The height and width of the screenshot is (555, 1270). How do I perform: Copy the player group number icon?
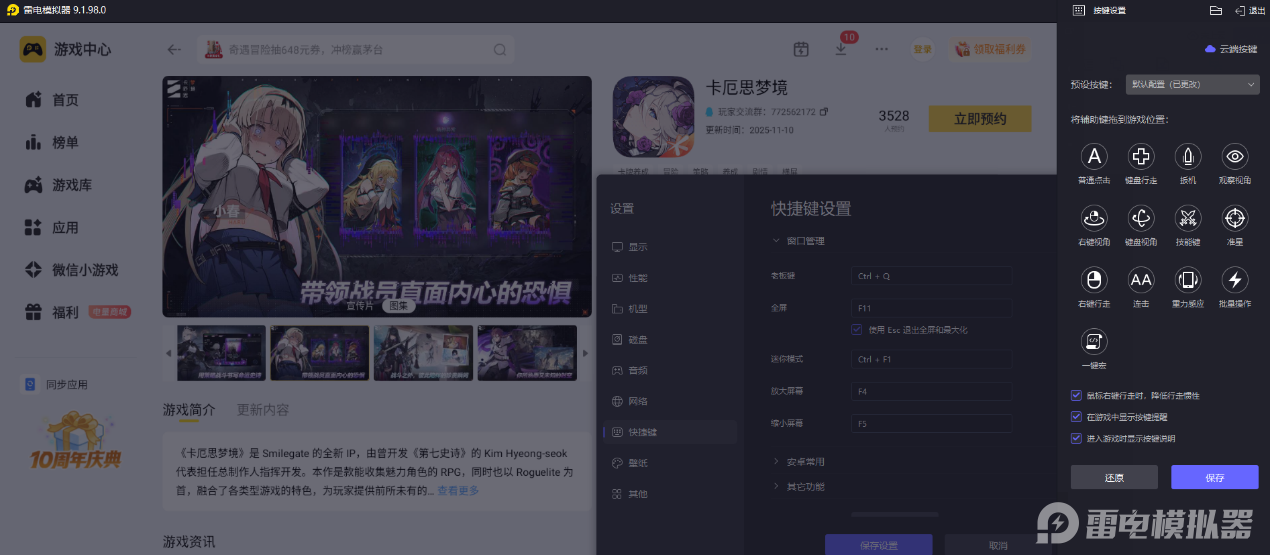pyautogui.click(x=824, y=112)
